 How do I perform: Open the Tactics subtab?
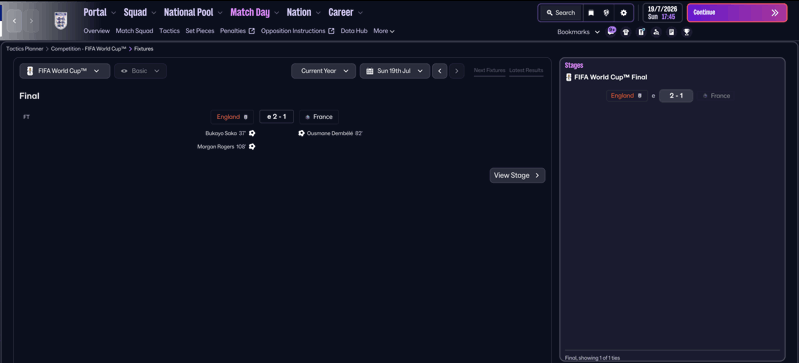pos(170,31)
